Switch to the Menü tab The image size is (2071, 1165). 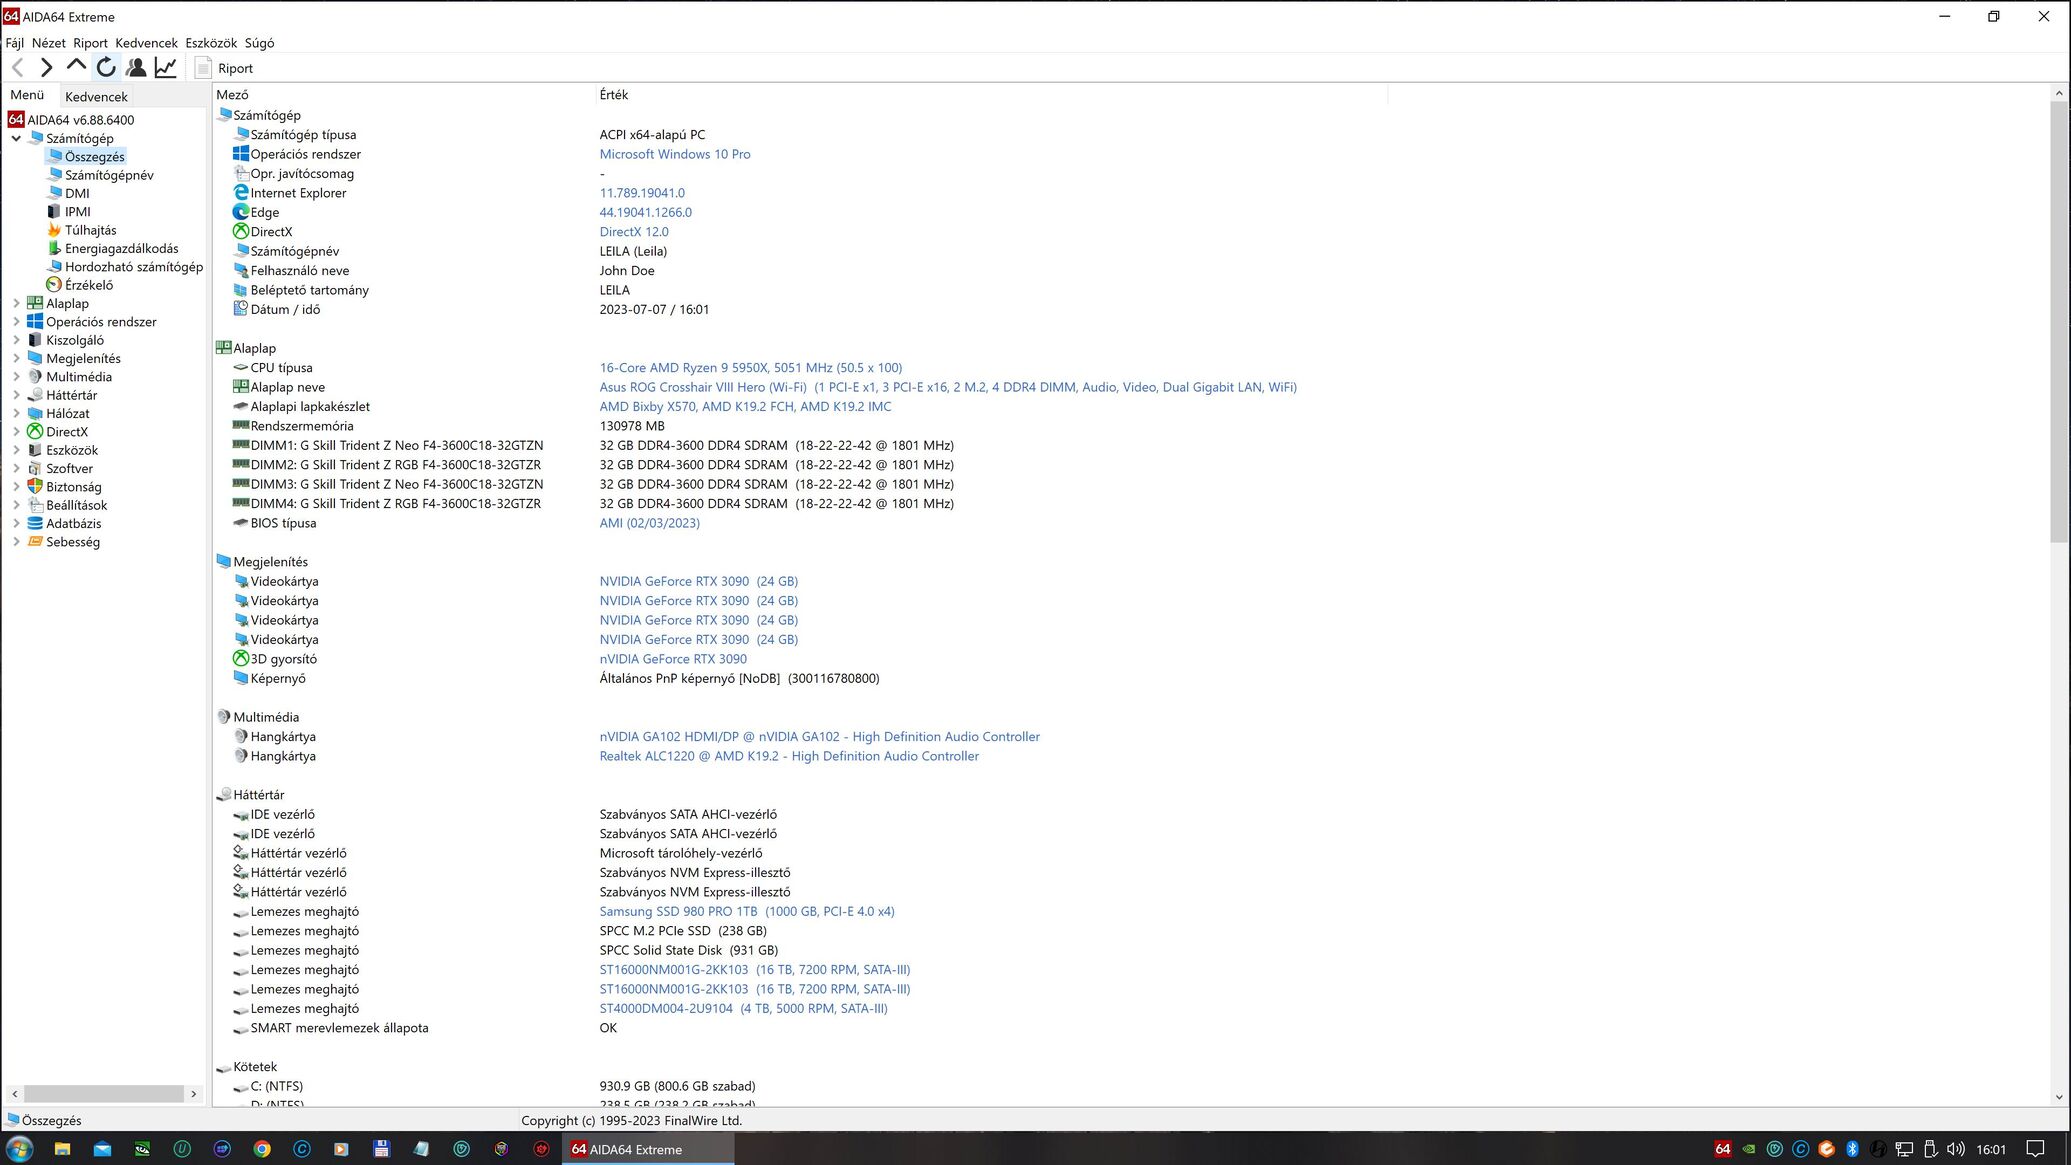click(x=27, y=95)
